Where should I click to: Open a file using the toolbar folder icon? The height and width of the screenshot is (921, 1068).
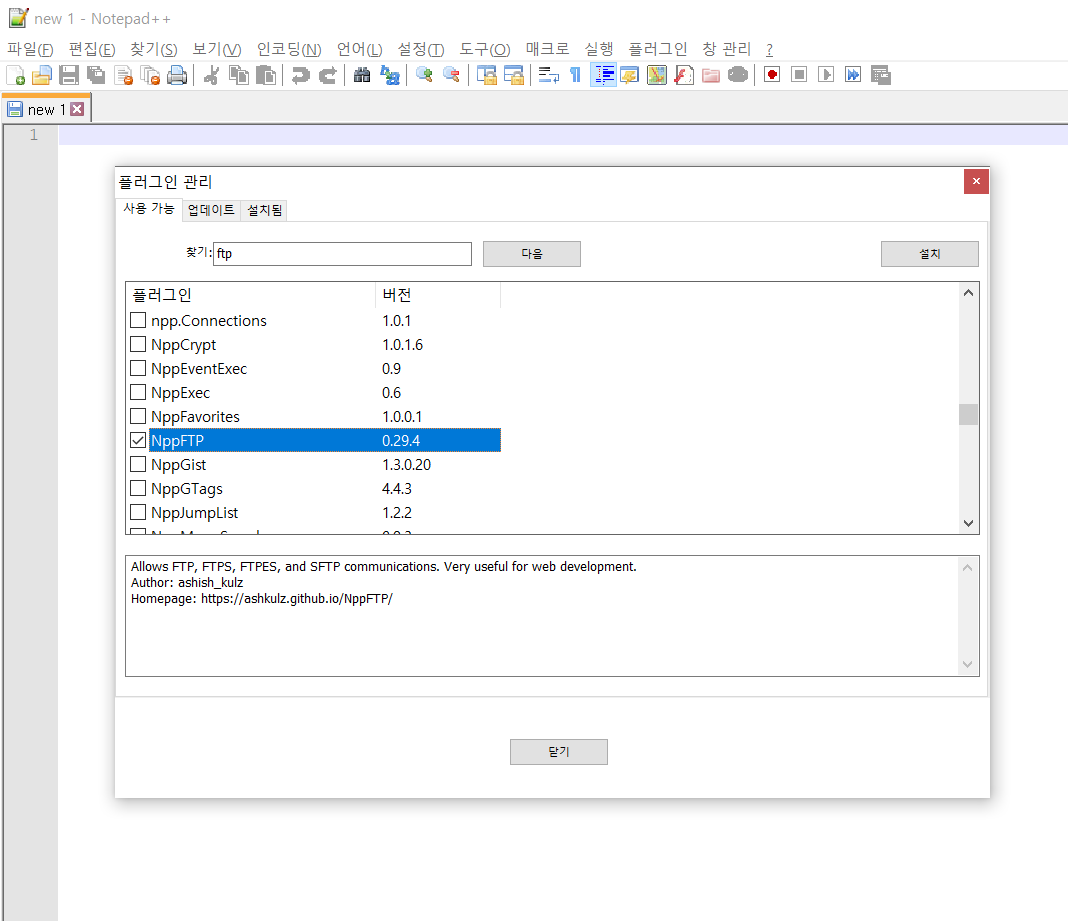coord(42,75)
